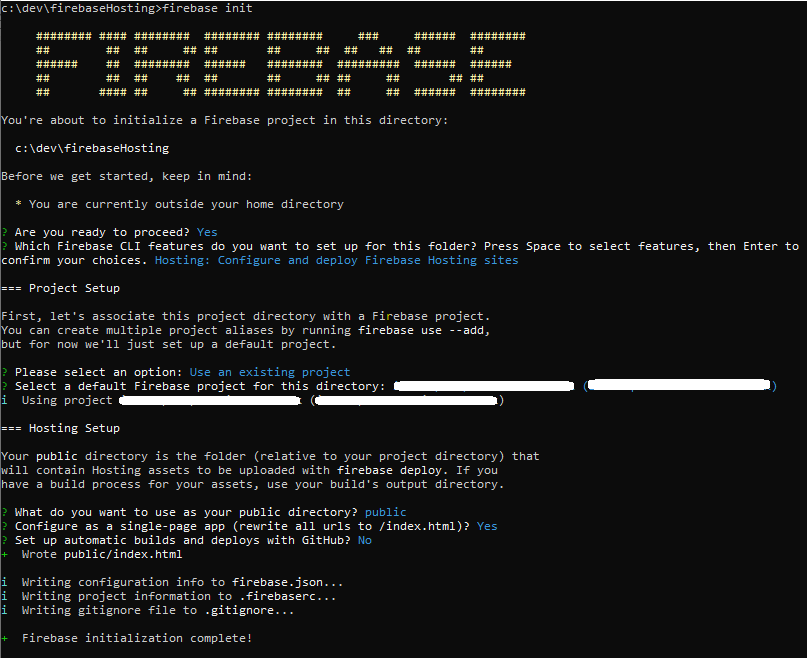Click 'Firebase initialization complete!' message
808x658 pixels.
tap(137, 638)
